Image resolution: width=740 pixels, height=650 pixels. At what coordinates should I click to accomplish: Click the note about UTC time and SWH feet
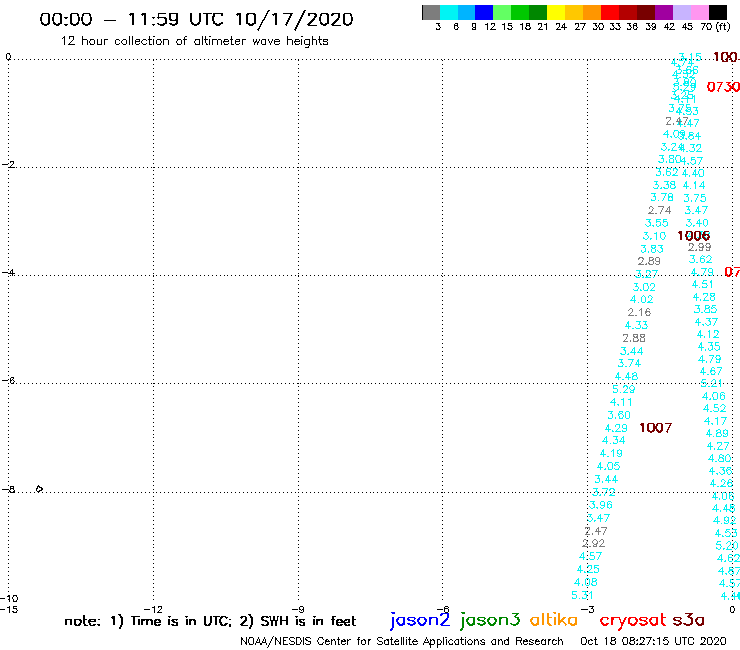(x=210, y=621)
